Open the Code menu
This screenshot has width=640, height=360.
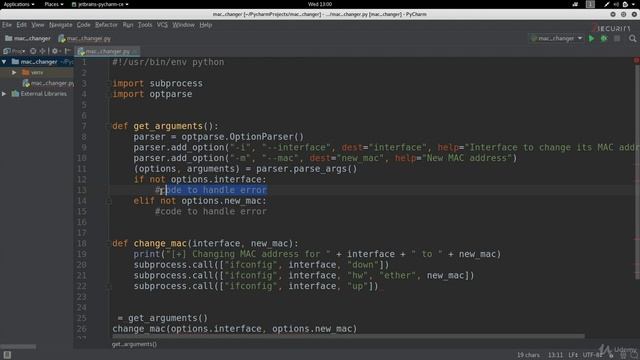(x=83, y=25)
